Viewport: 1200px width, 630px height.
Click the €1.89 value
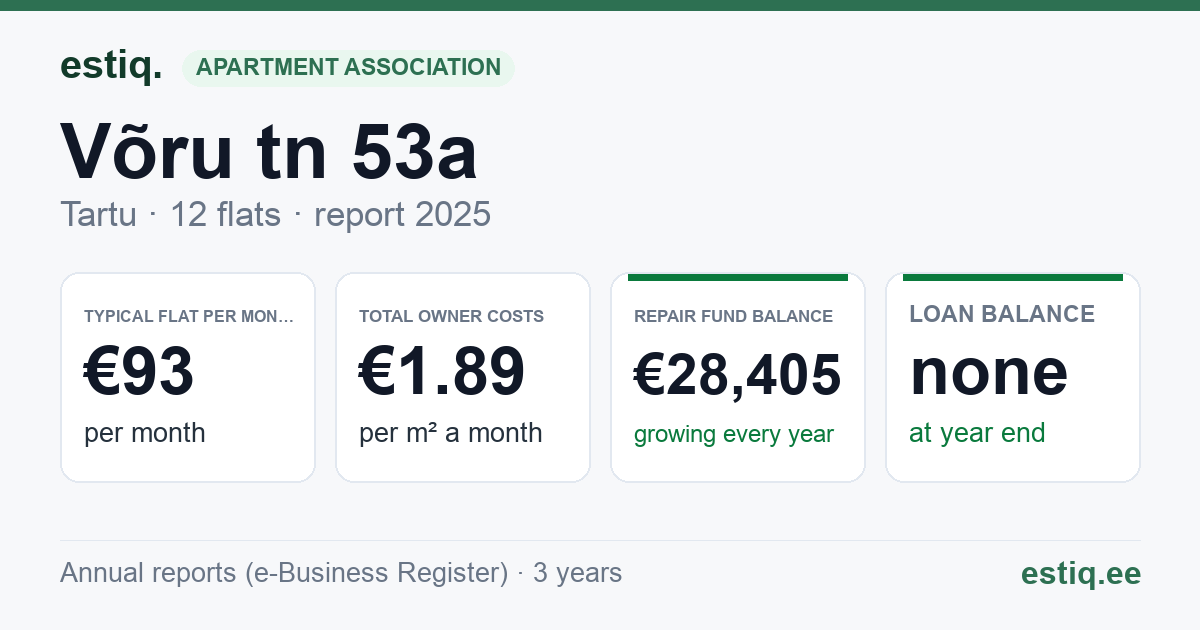point(442,372)
